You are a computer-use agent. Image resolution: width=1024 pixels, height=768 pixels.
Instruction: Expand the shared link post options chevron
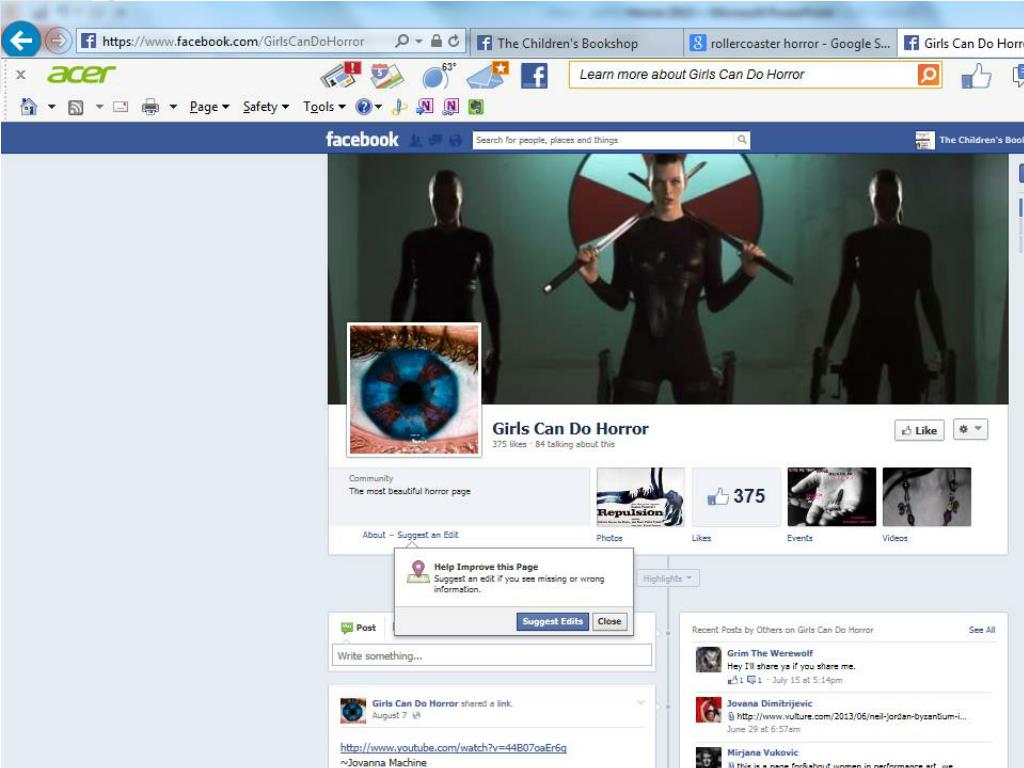[641, 703]
